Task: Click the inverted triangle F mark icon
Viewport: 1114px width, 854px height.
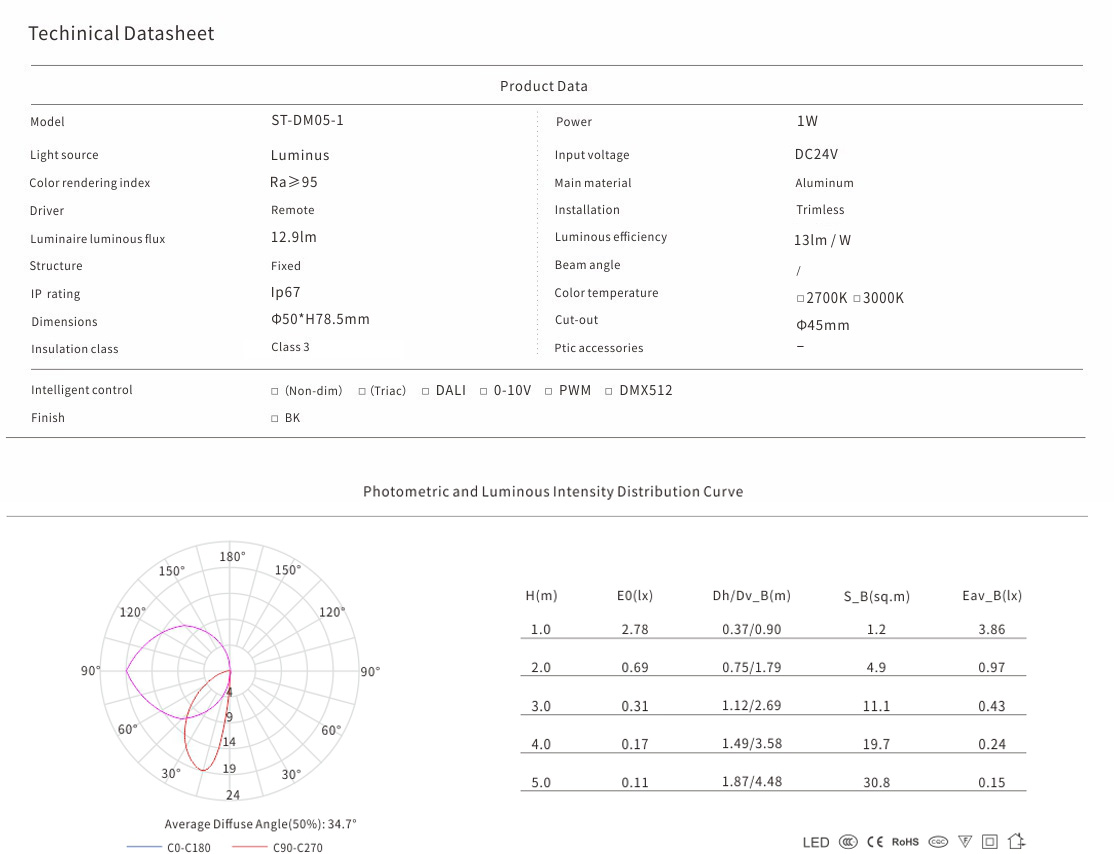Action: point(965,842)
